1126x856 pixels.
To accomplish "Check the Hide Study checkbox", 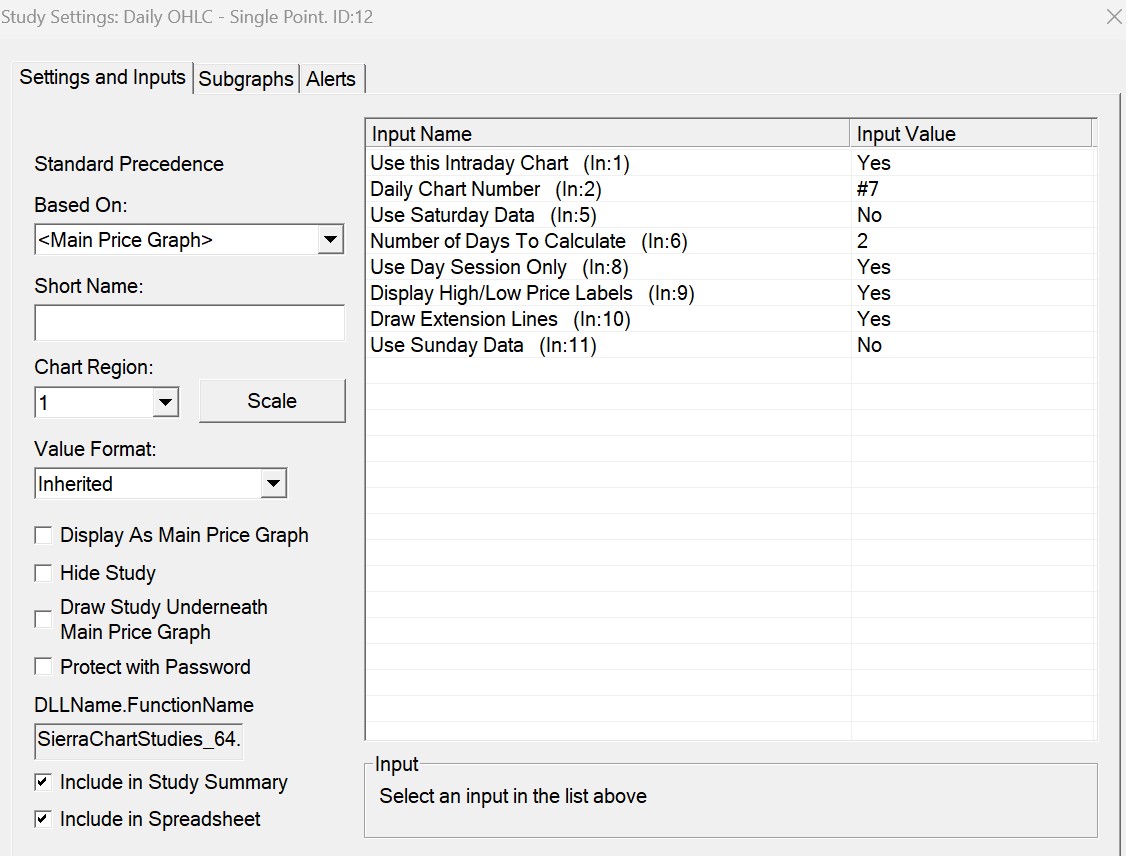I will coord(43,573).
